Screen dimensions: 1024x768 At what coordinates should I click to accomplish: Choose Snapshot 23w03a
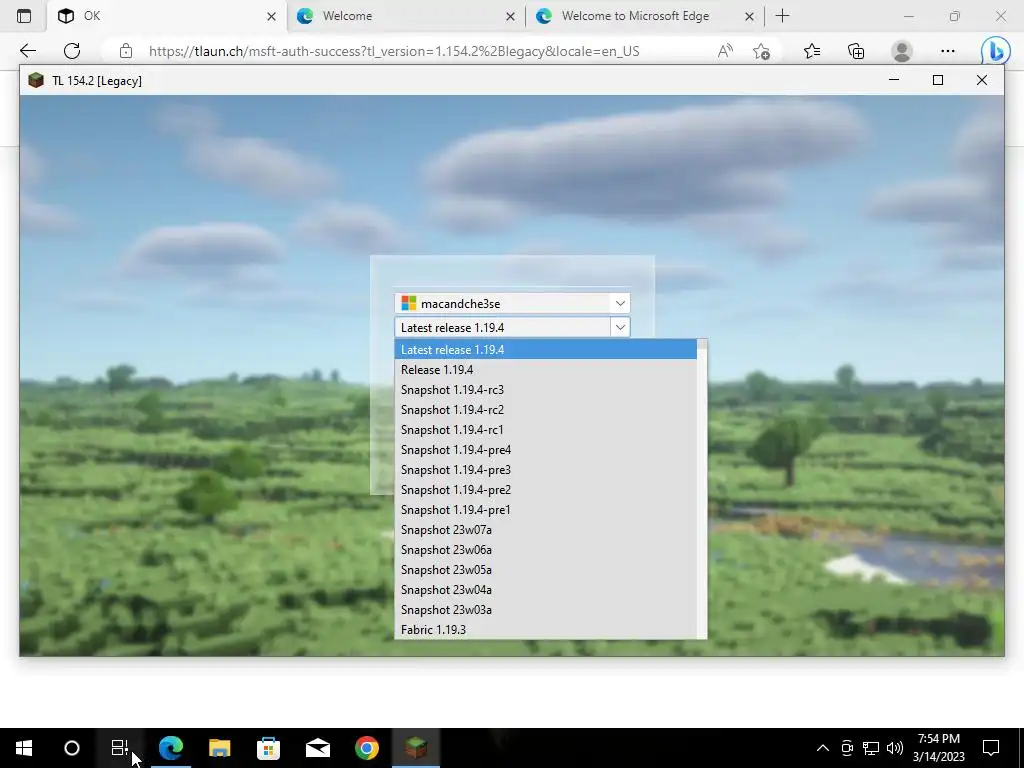click(545, 610)
